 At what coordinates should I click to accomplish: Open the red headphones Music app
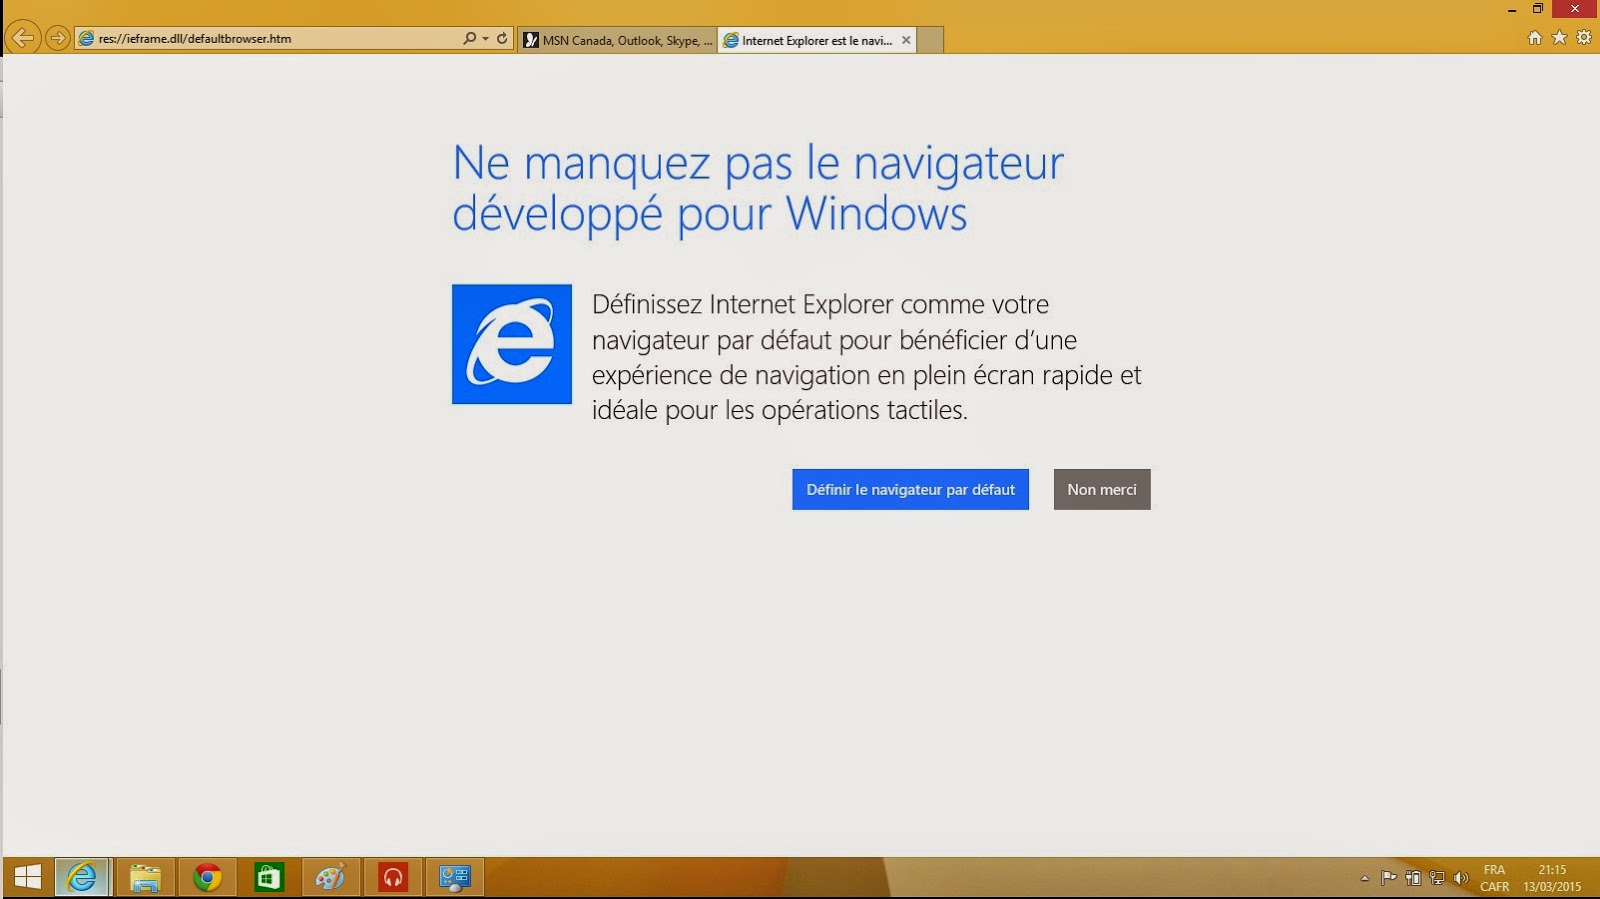coord(393,878)
